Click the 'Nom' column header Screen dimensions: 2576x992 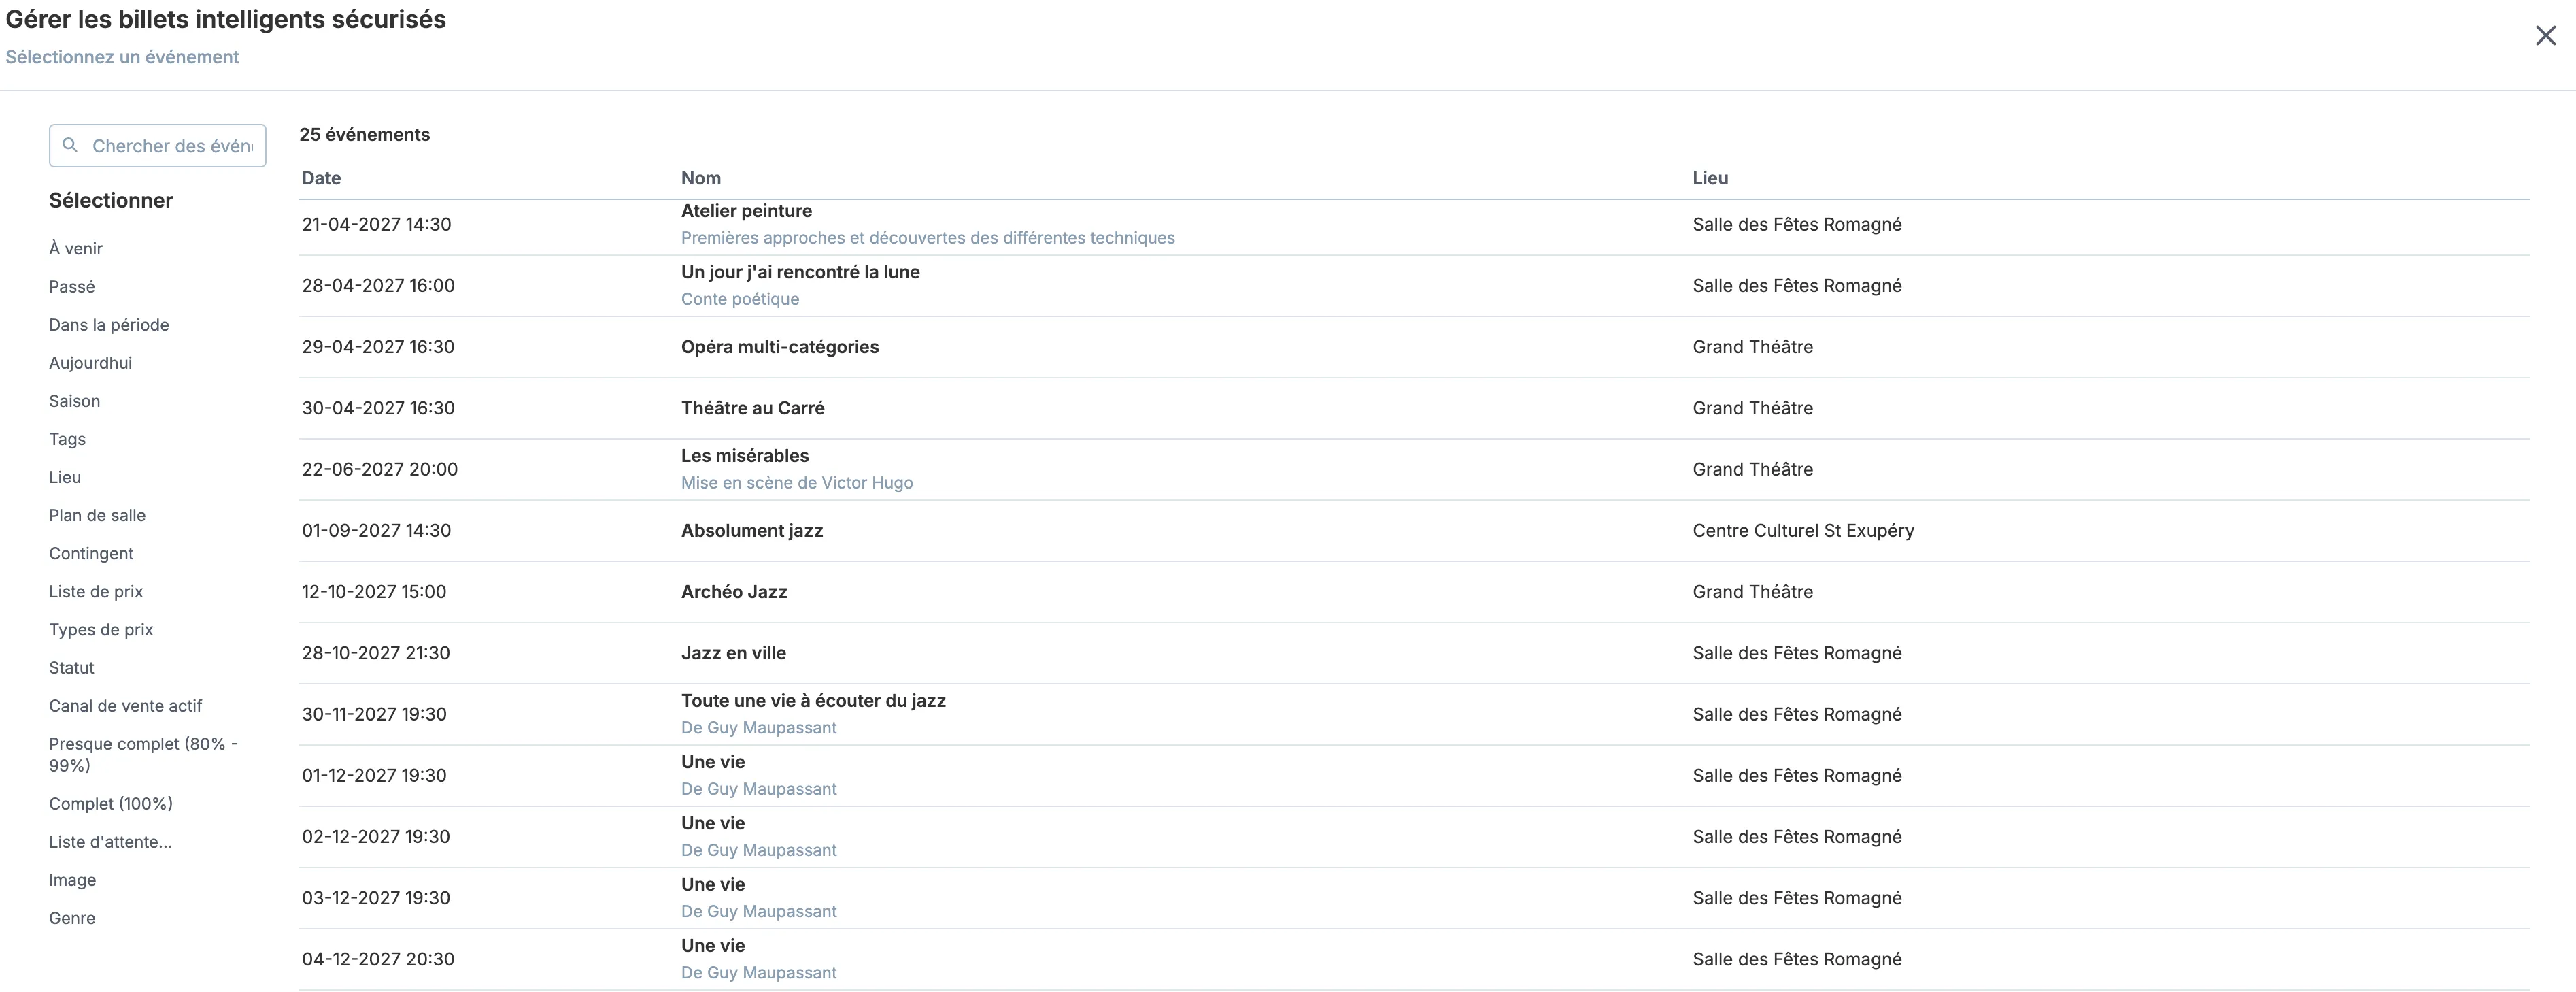[x=700, y=178]
